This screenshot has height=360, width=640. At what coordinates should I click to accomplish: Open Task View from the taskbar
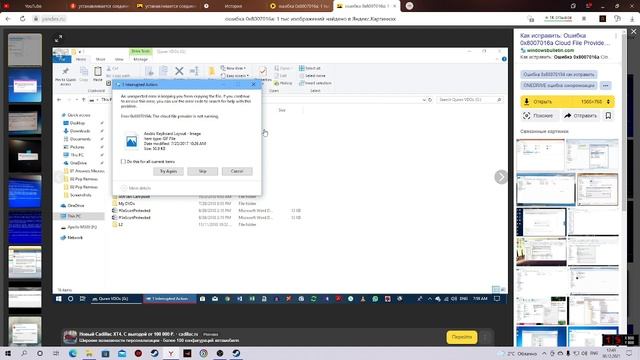(56, 353)
